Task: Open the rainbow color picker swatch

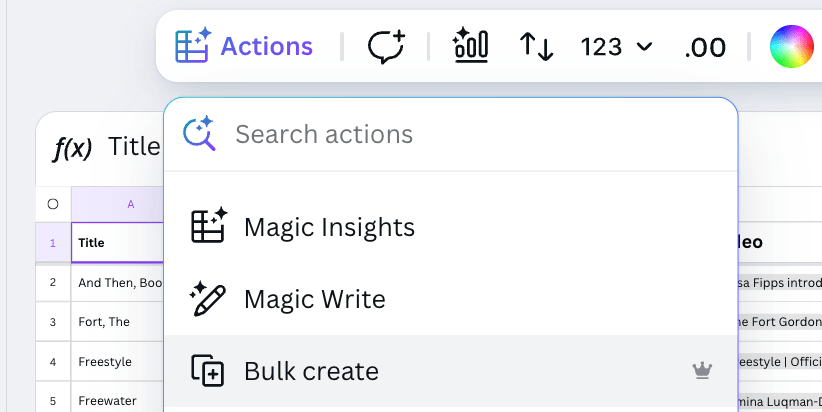Action: (x=792, y=46)
